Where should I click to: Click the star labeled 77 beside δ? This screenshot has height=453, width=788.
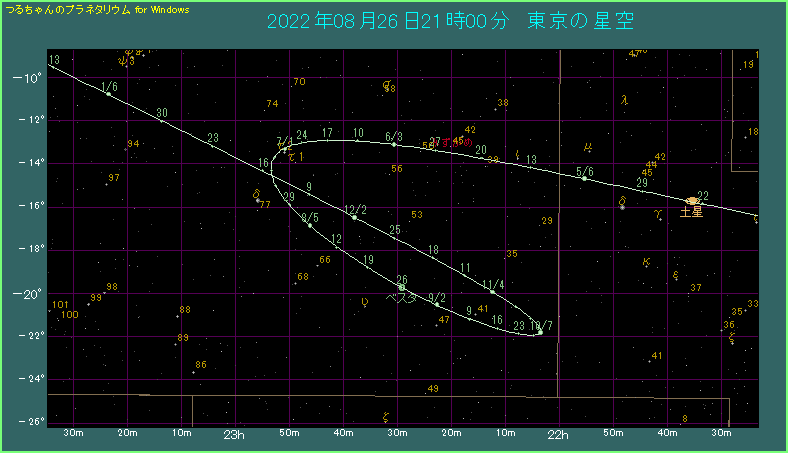click(x=265, y=204)
